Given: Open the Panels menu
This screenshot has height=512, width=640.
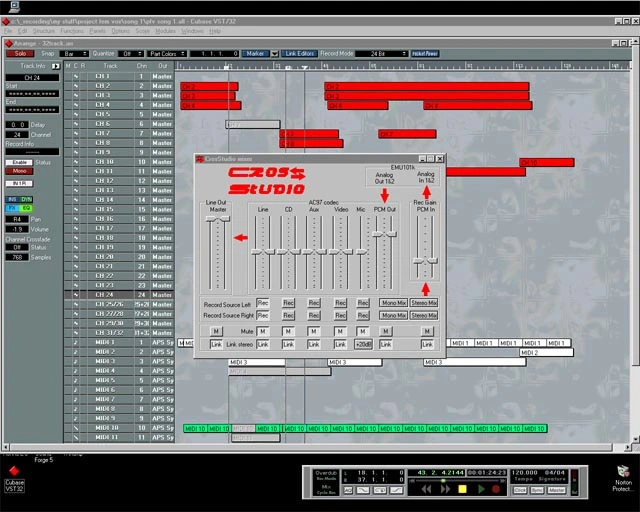Looking at the screenshot, I should (97, 31).
